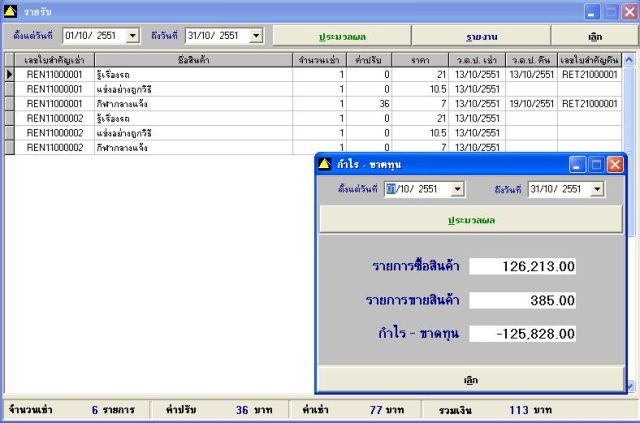
Task: Select the row marker arrow of first record
Action: tap(9, 74)
